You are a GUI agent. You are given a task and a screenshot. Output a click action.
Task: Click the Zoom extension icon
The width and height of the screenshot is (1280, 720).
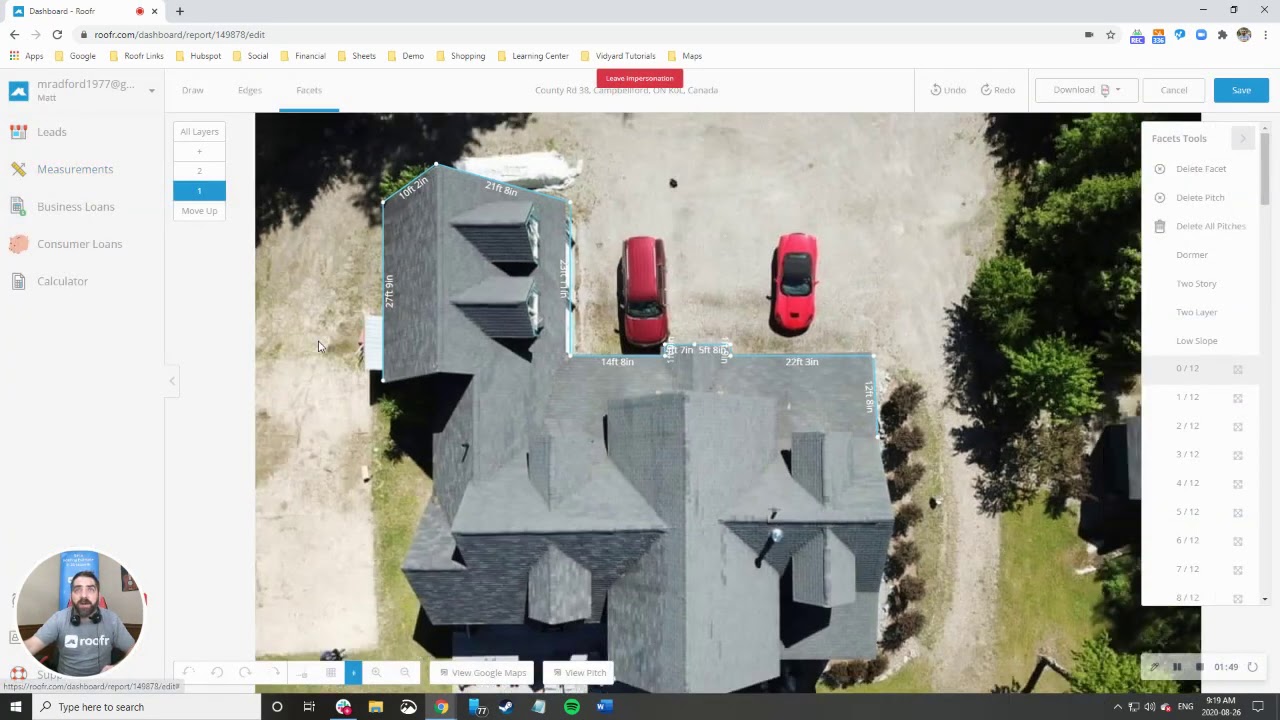(1201, 34)
